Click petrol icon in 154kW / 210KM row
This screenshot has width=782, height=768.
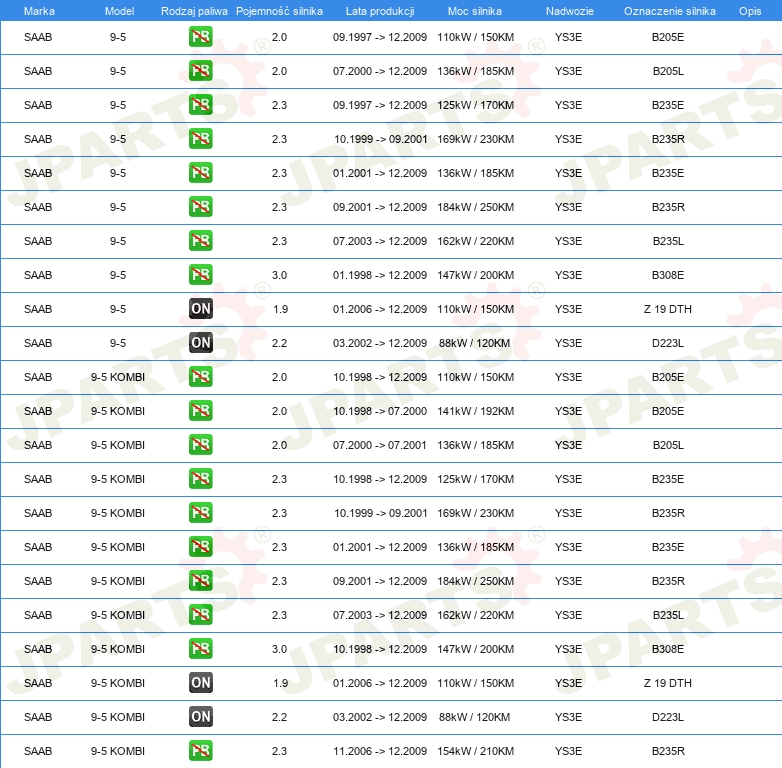(200, 751)
